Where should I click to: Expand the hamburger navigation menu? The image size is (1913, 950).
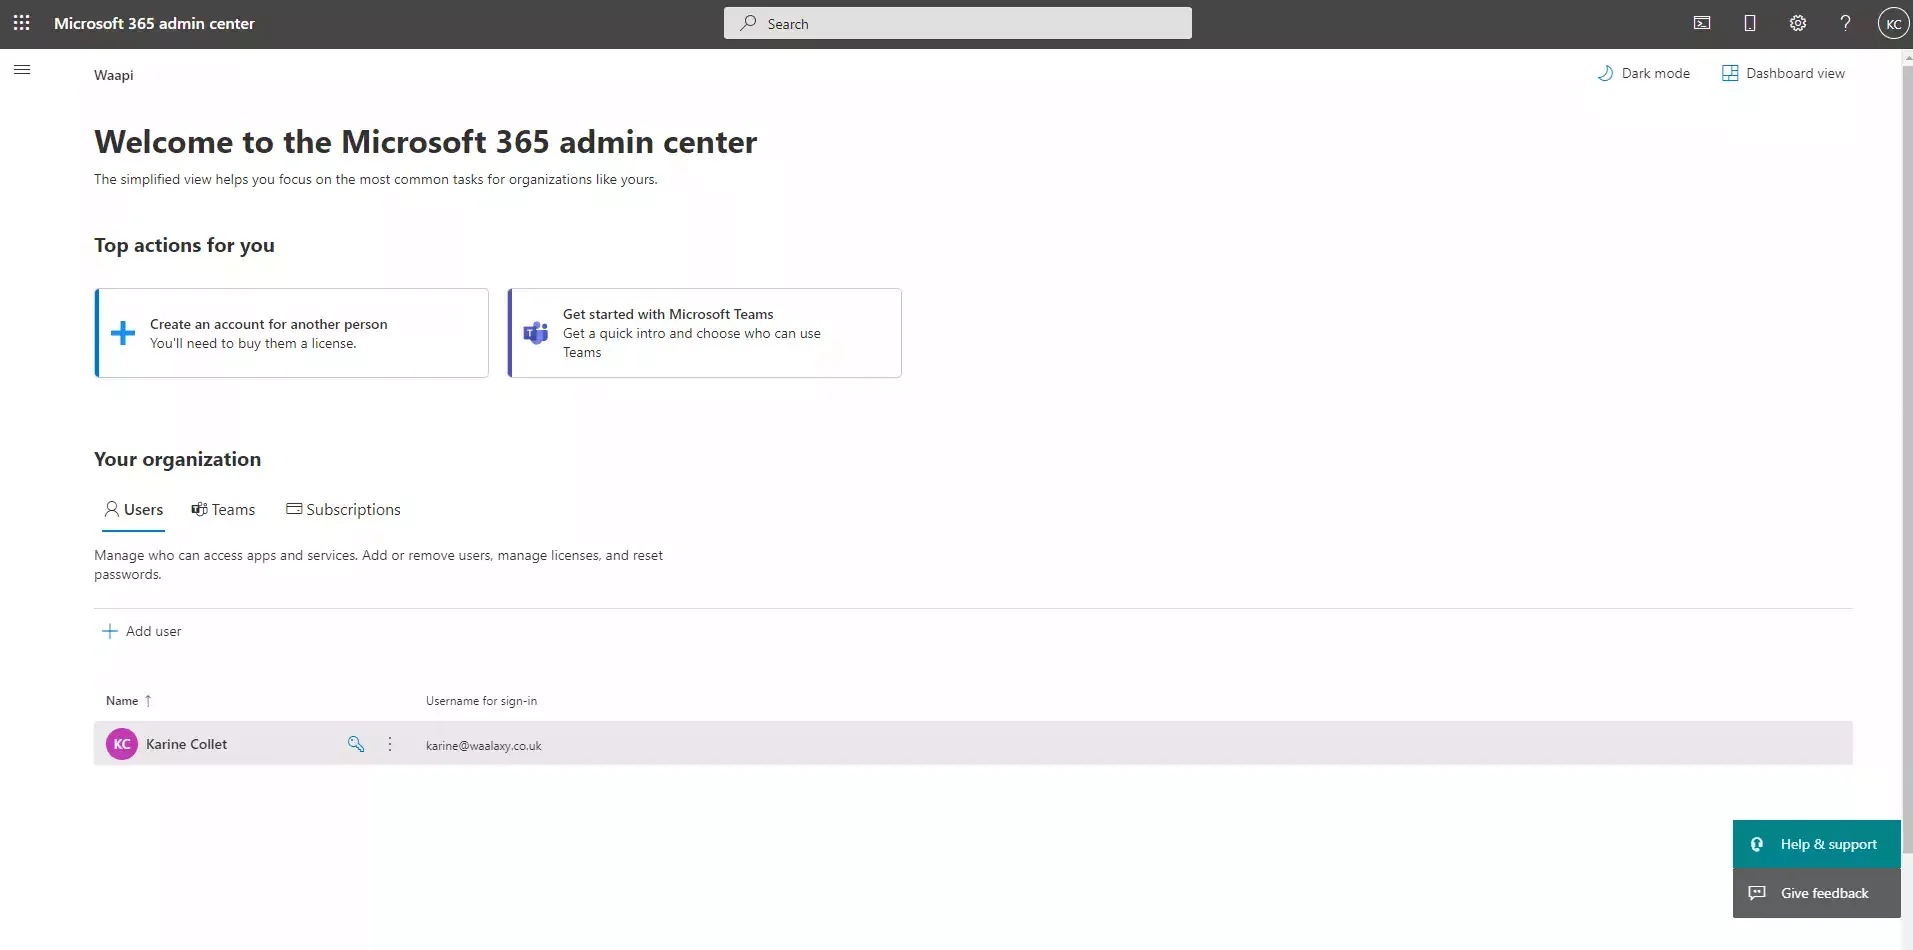(22, 70)
